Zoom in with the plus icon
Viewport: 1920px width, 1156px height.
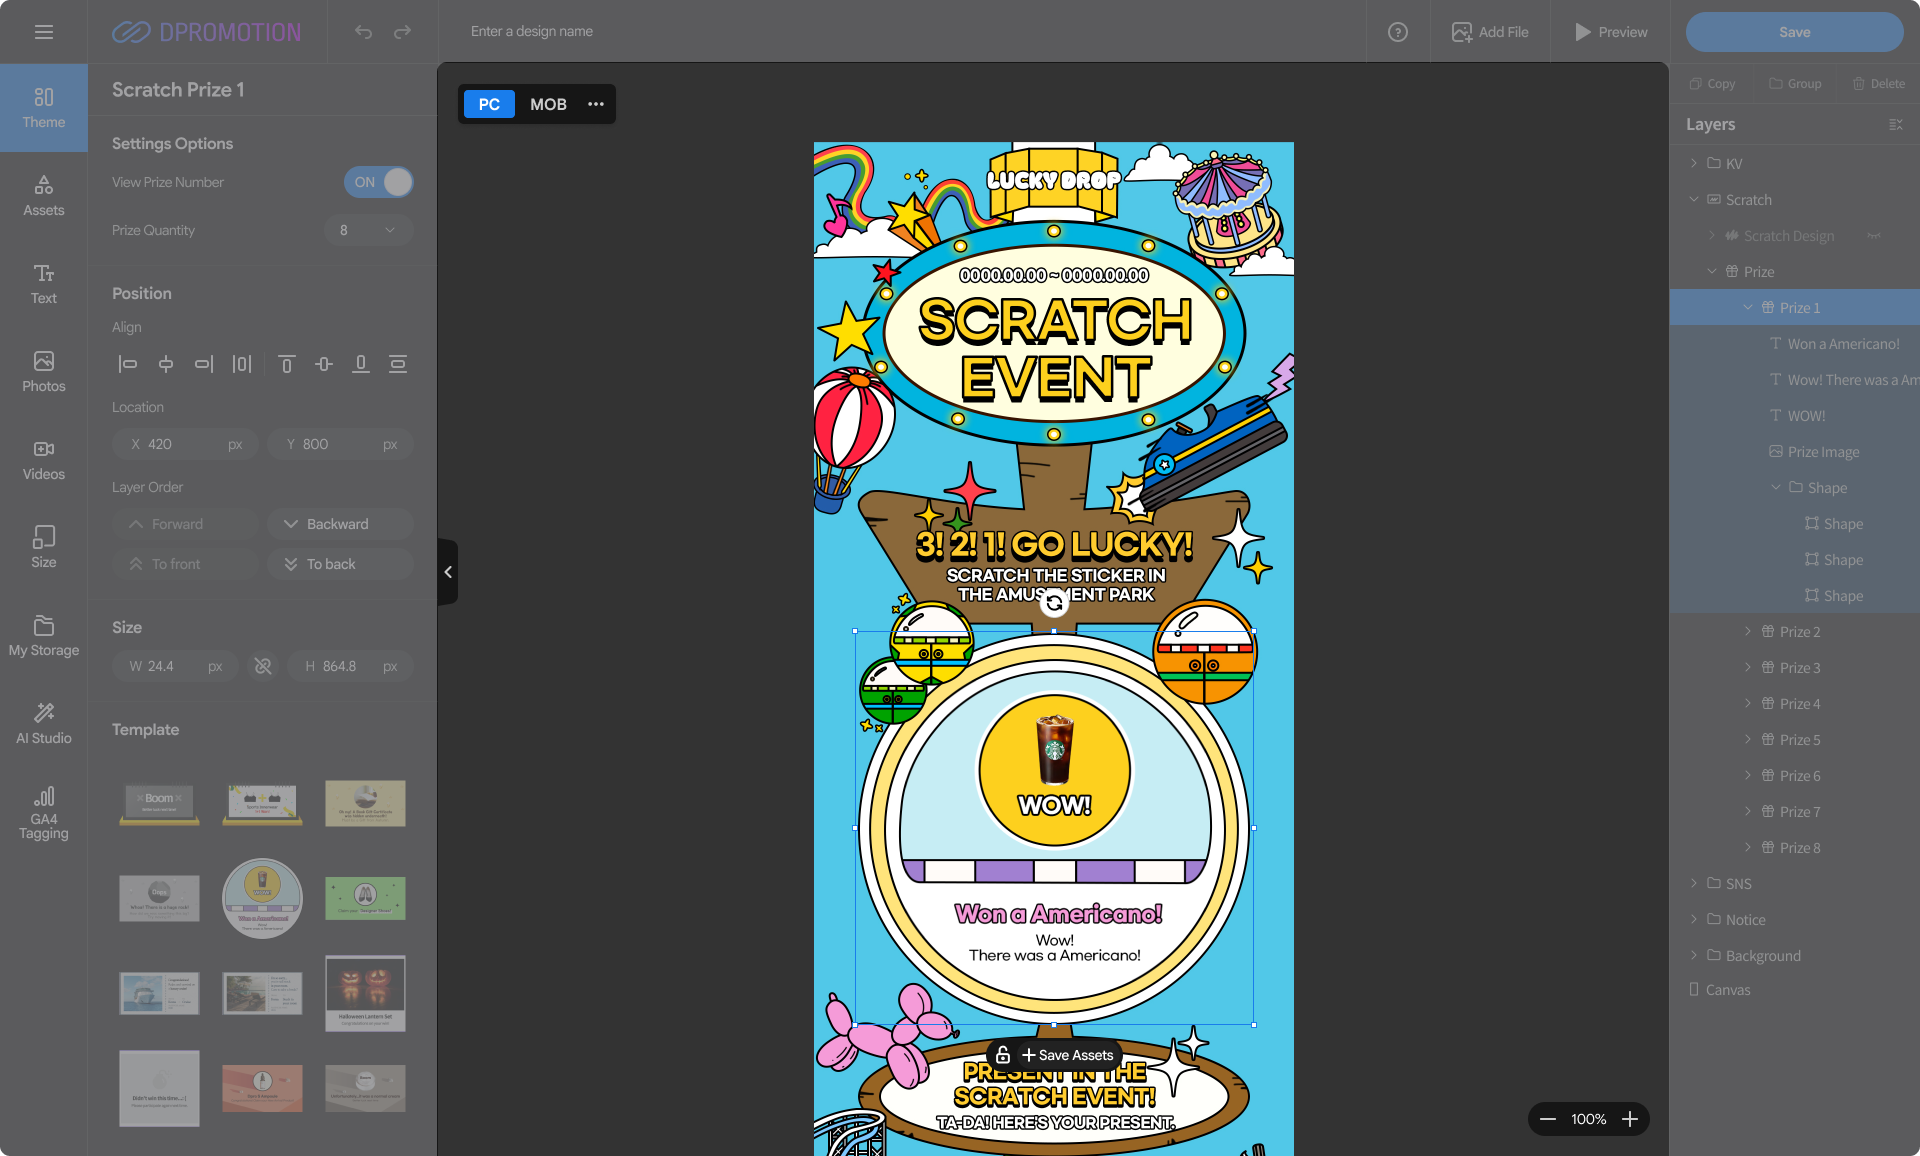click(1630, 1119)
